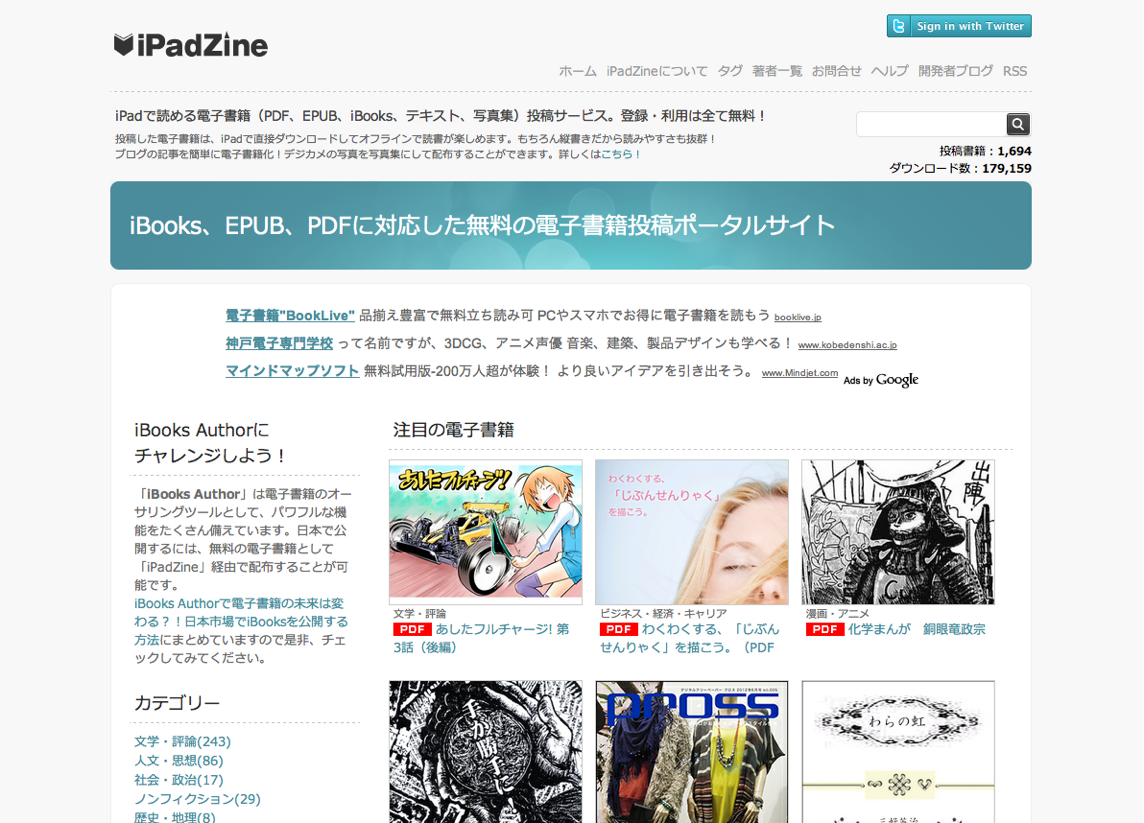Select category 人文・思想(86)
Image resolution: width=1144 pixels, height=823 pixels.
179,760
